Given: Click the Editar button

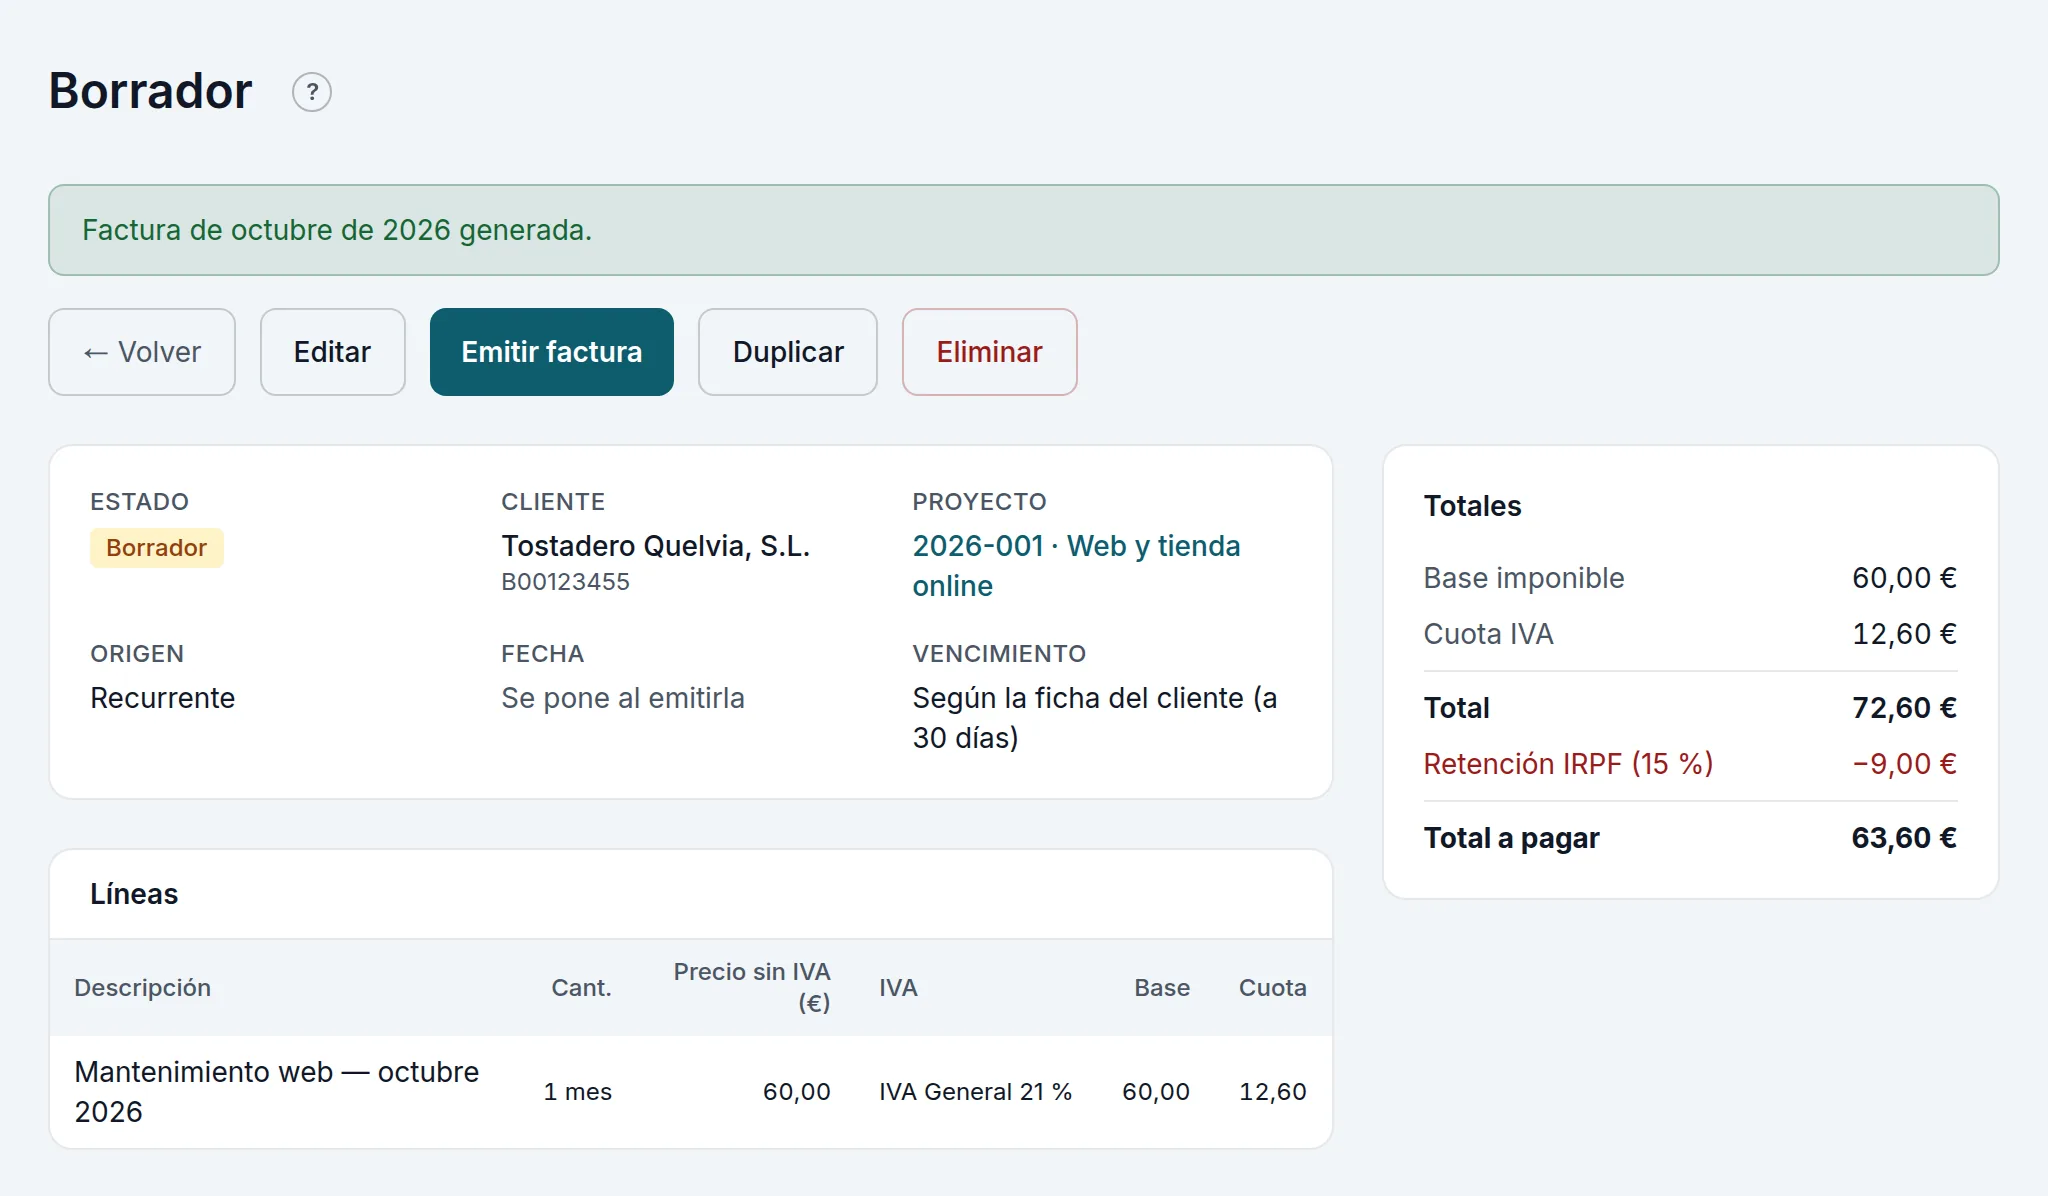Looking at the screenshot, I should pos(333,352).
